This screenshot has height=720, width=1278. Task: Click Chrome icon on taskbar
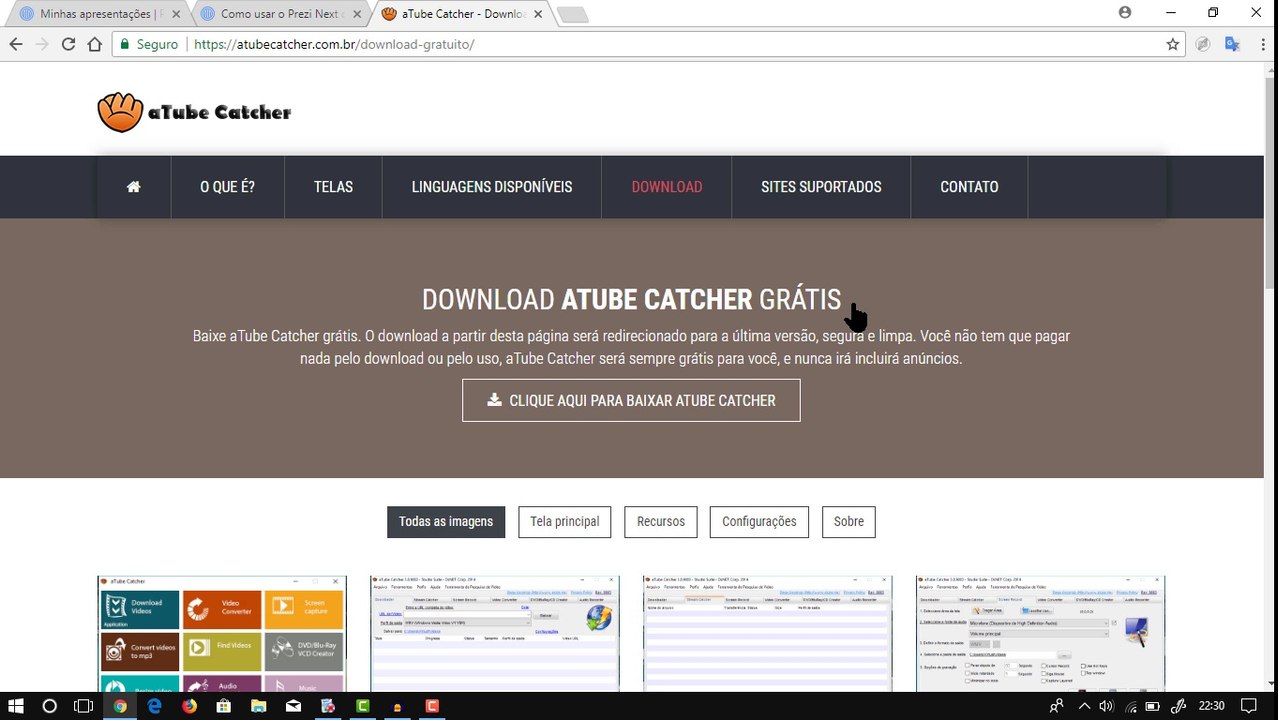120,706
